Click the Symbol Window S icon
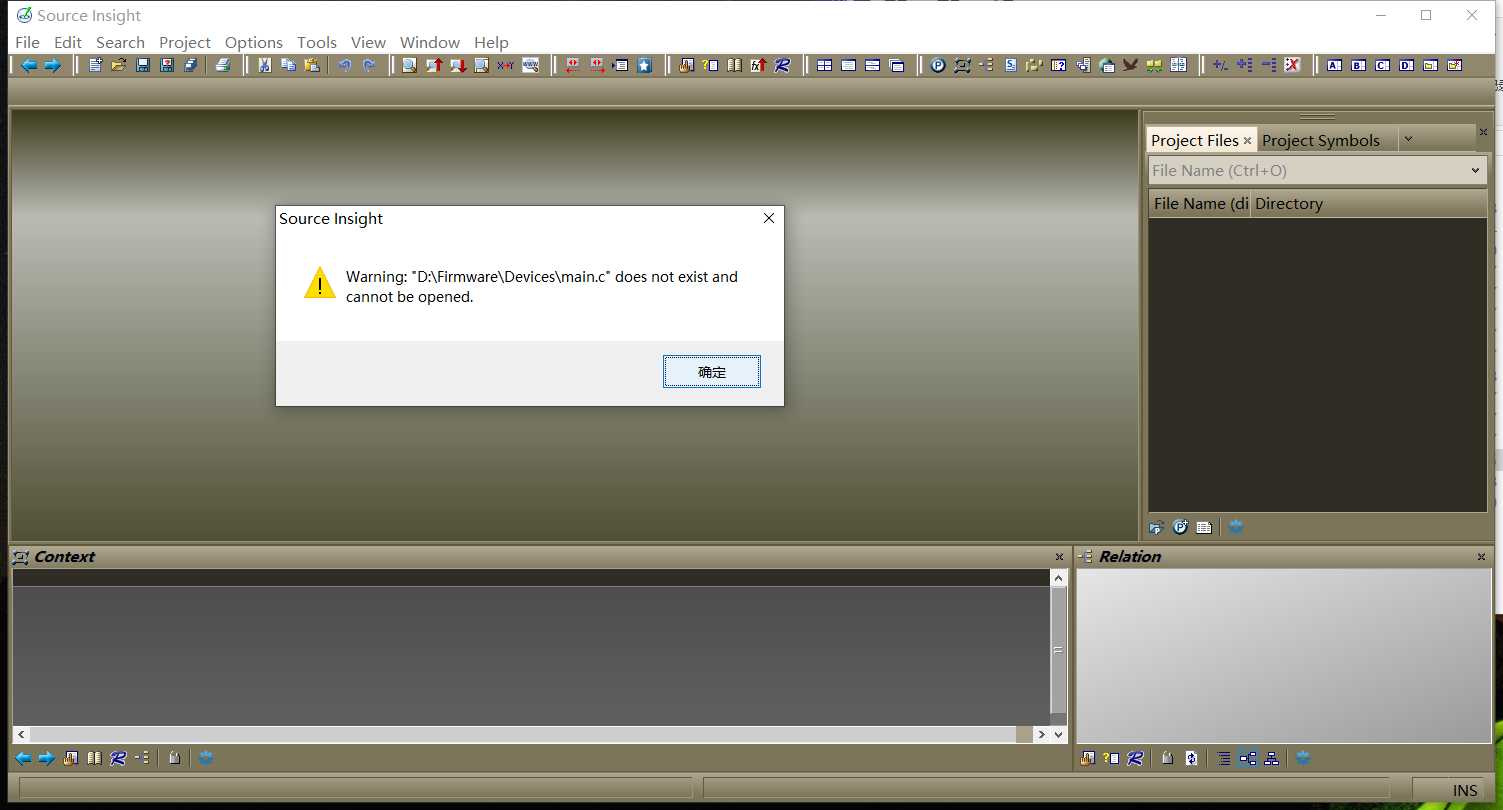This screenshot has height=810, width=1503. tap(1010, 65)
